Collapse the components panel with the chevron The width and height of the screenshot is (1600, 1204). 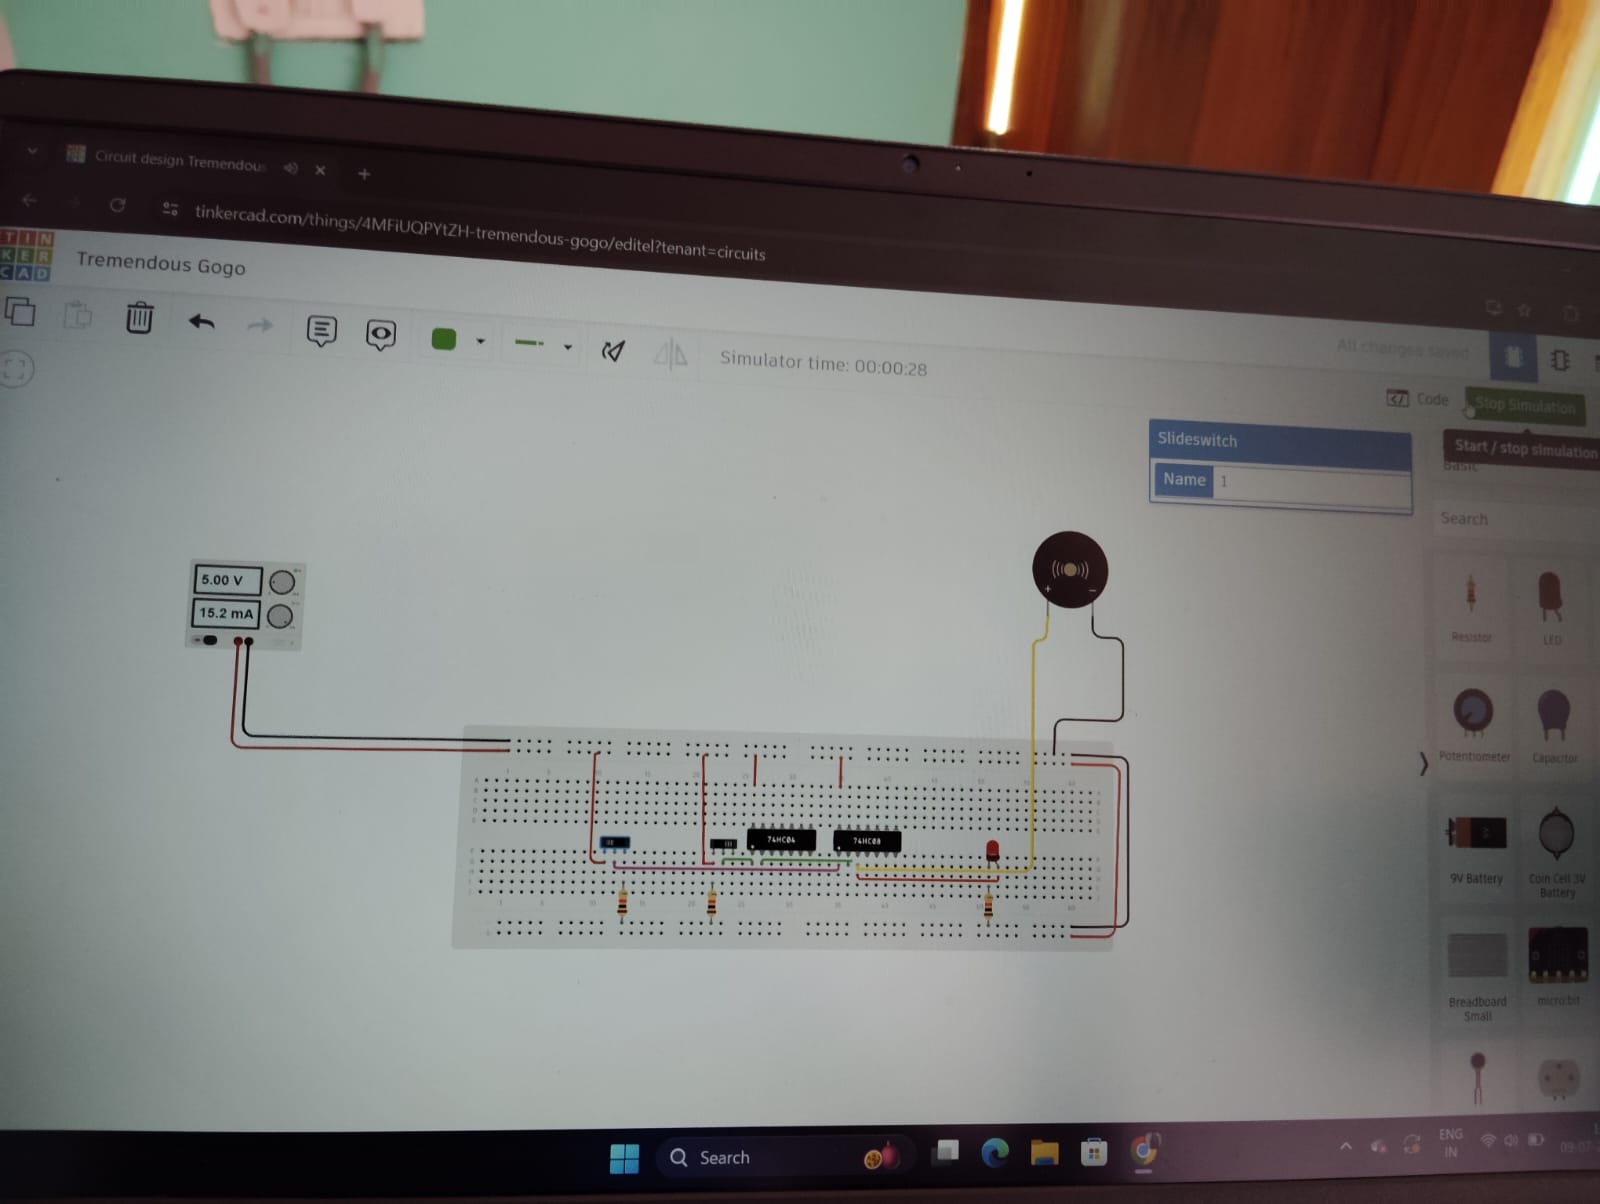pyautogui.click(x=1423, y=764)
